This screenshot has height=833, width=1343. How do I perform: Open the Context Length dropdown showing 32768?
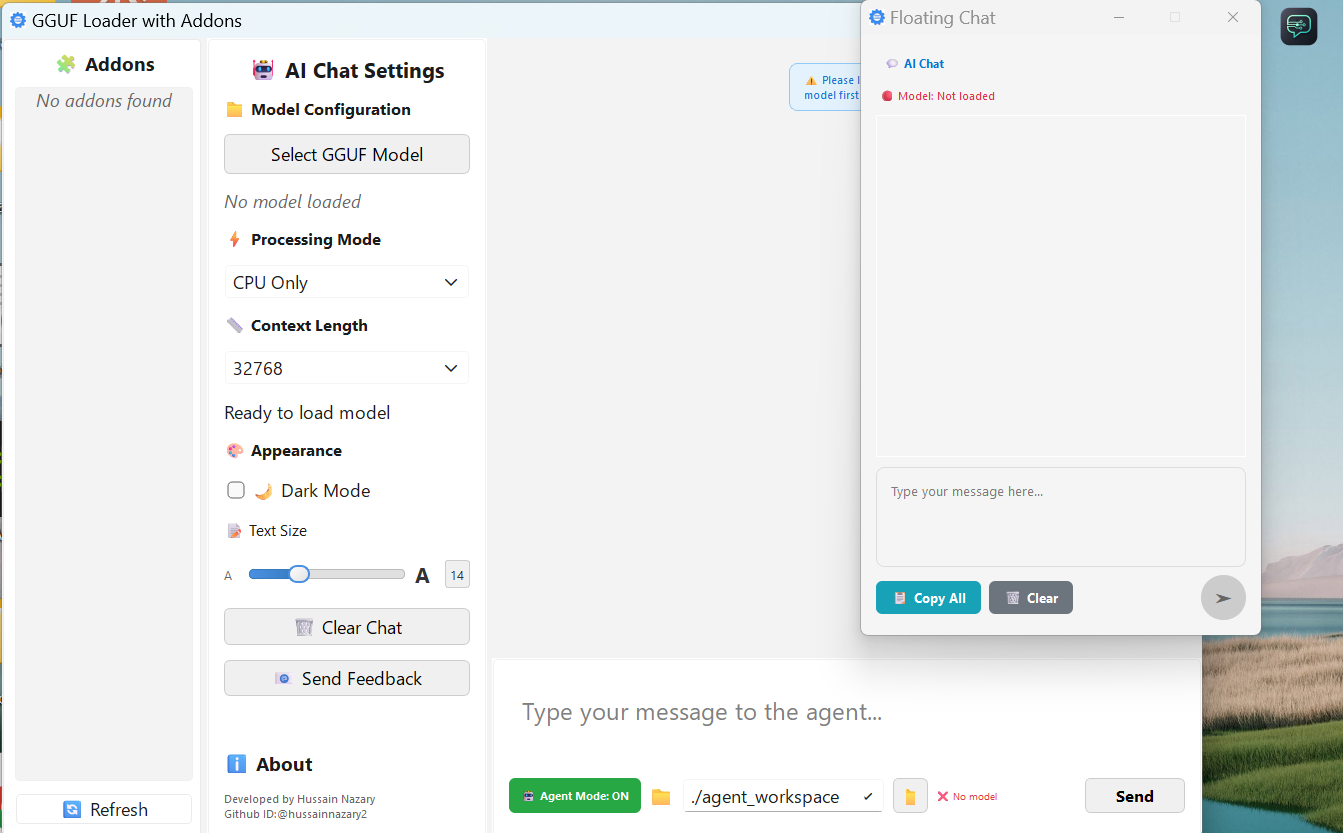click(x=346, y=367)
